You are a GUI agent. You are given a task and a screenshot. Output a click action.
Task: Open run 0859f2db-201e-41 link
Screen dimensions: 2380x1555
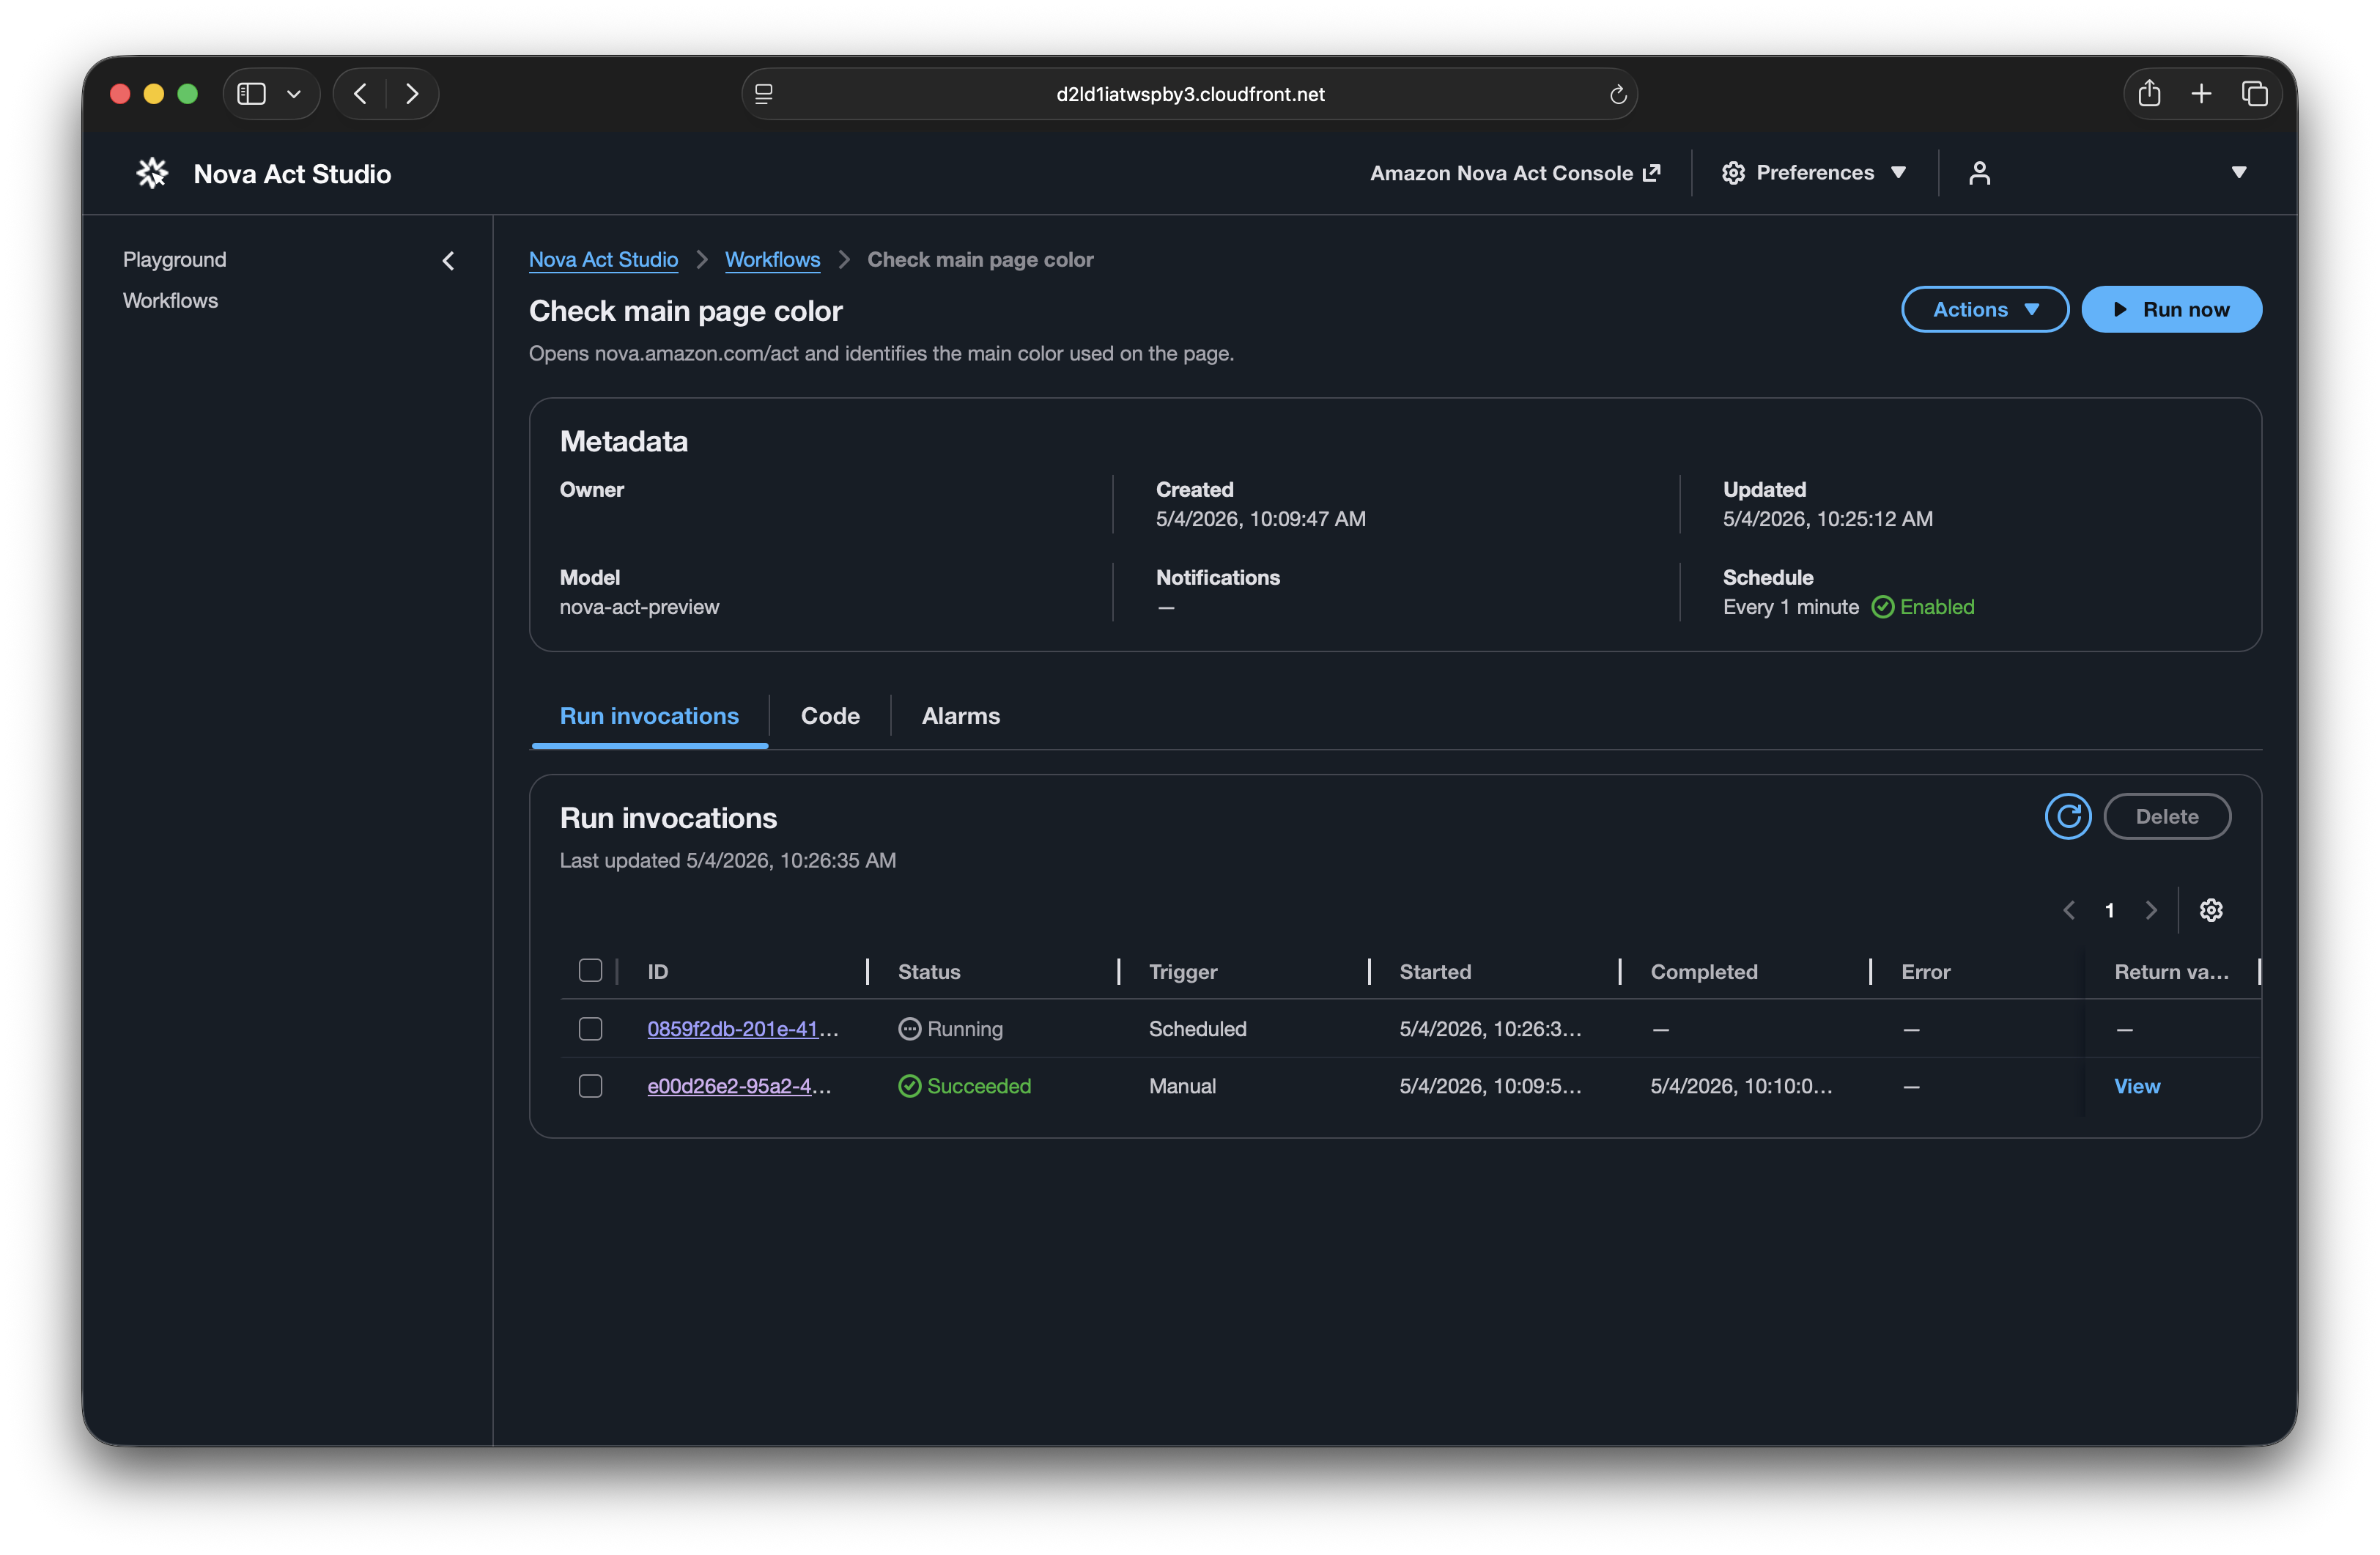(x=743, y=1029)
